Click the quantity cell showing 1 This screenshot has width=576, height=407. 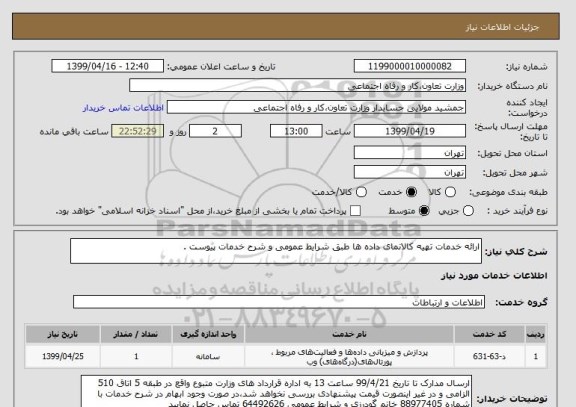click(136, 356)
